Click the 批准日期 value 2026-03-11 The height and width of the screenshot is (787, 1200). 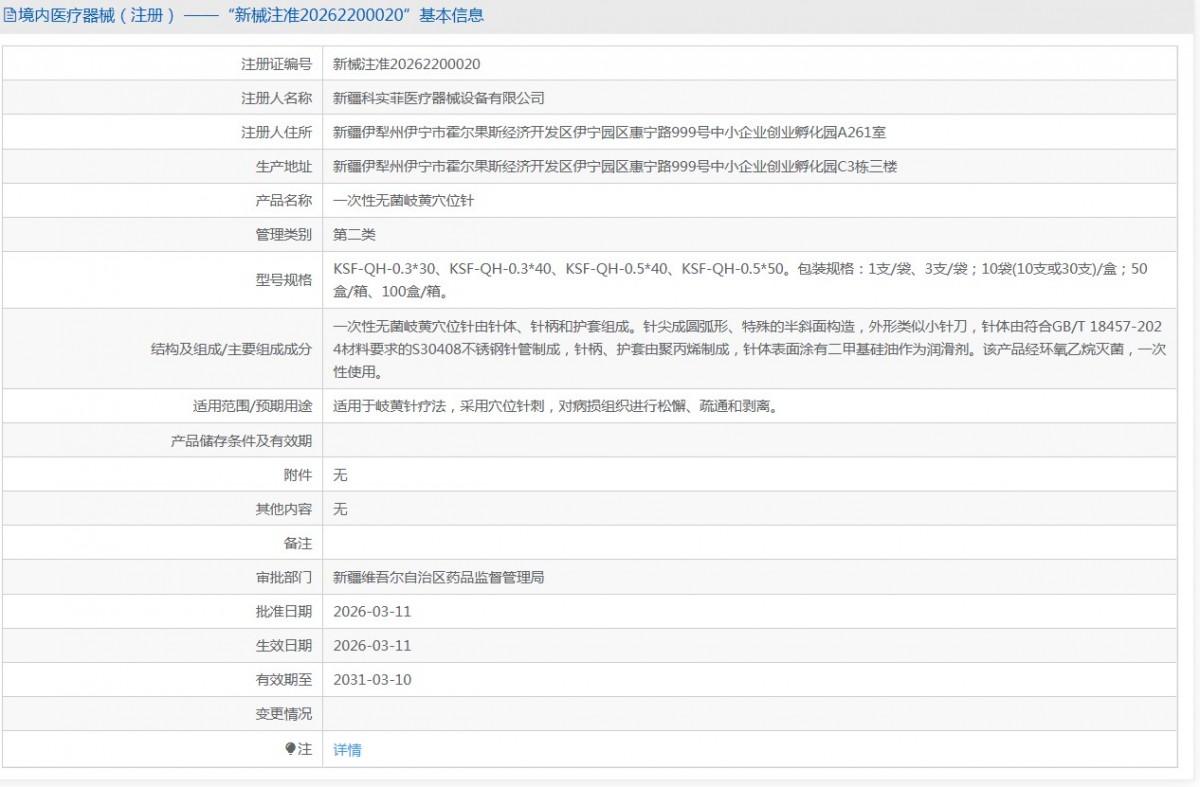pyautogui.click(x=372, y=611)
